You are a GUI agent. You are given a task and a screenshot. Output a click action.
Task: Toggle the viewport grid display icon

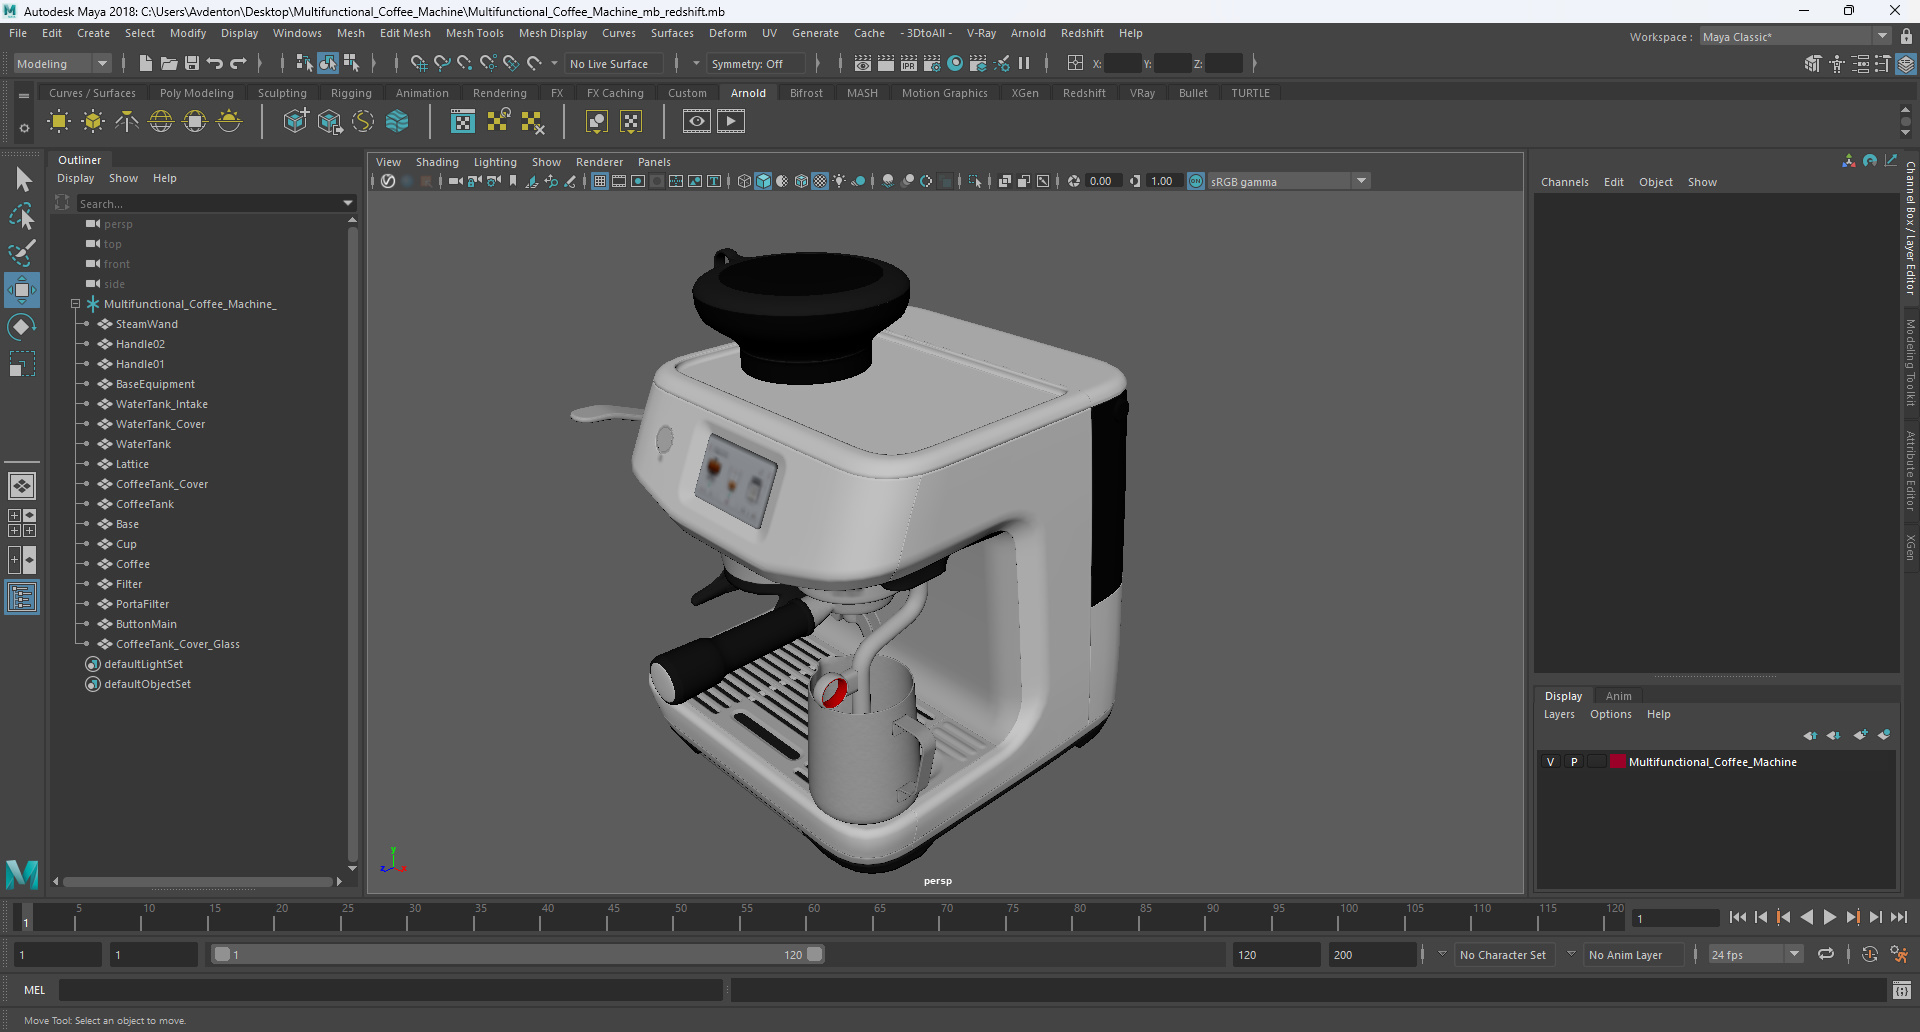[600, 181]
